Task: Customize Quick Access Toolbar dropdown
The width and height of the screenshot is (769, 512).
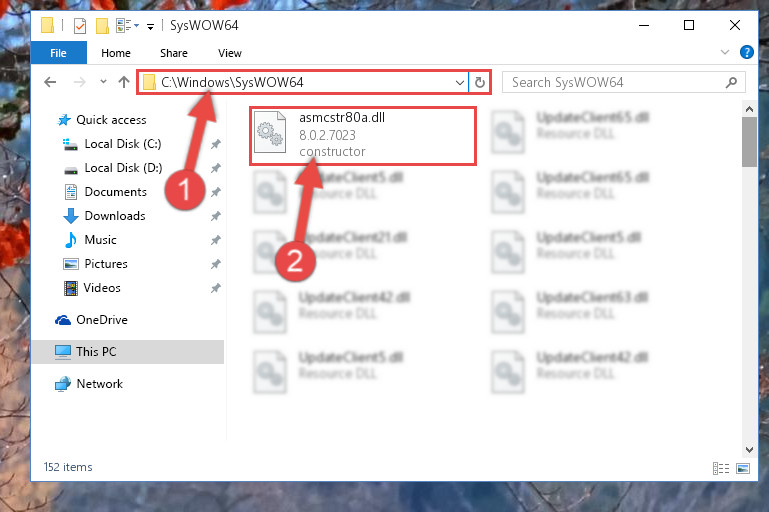Action: pos(151,26)
